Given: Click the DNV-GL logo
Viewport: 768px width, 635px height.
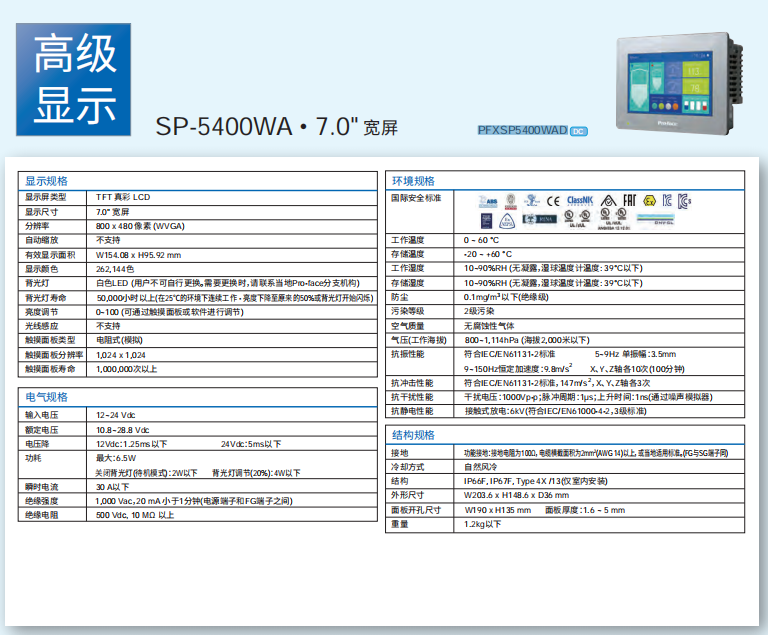Looking at the screenshot, I should tap(655, 220).
